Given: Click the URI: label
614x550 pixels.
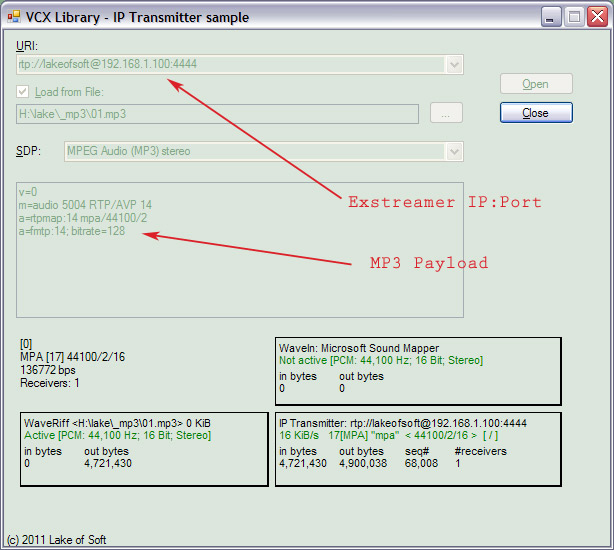Looking at the screenshot, I should (x=27, y=46).
